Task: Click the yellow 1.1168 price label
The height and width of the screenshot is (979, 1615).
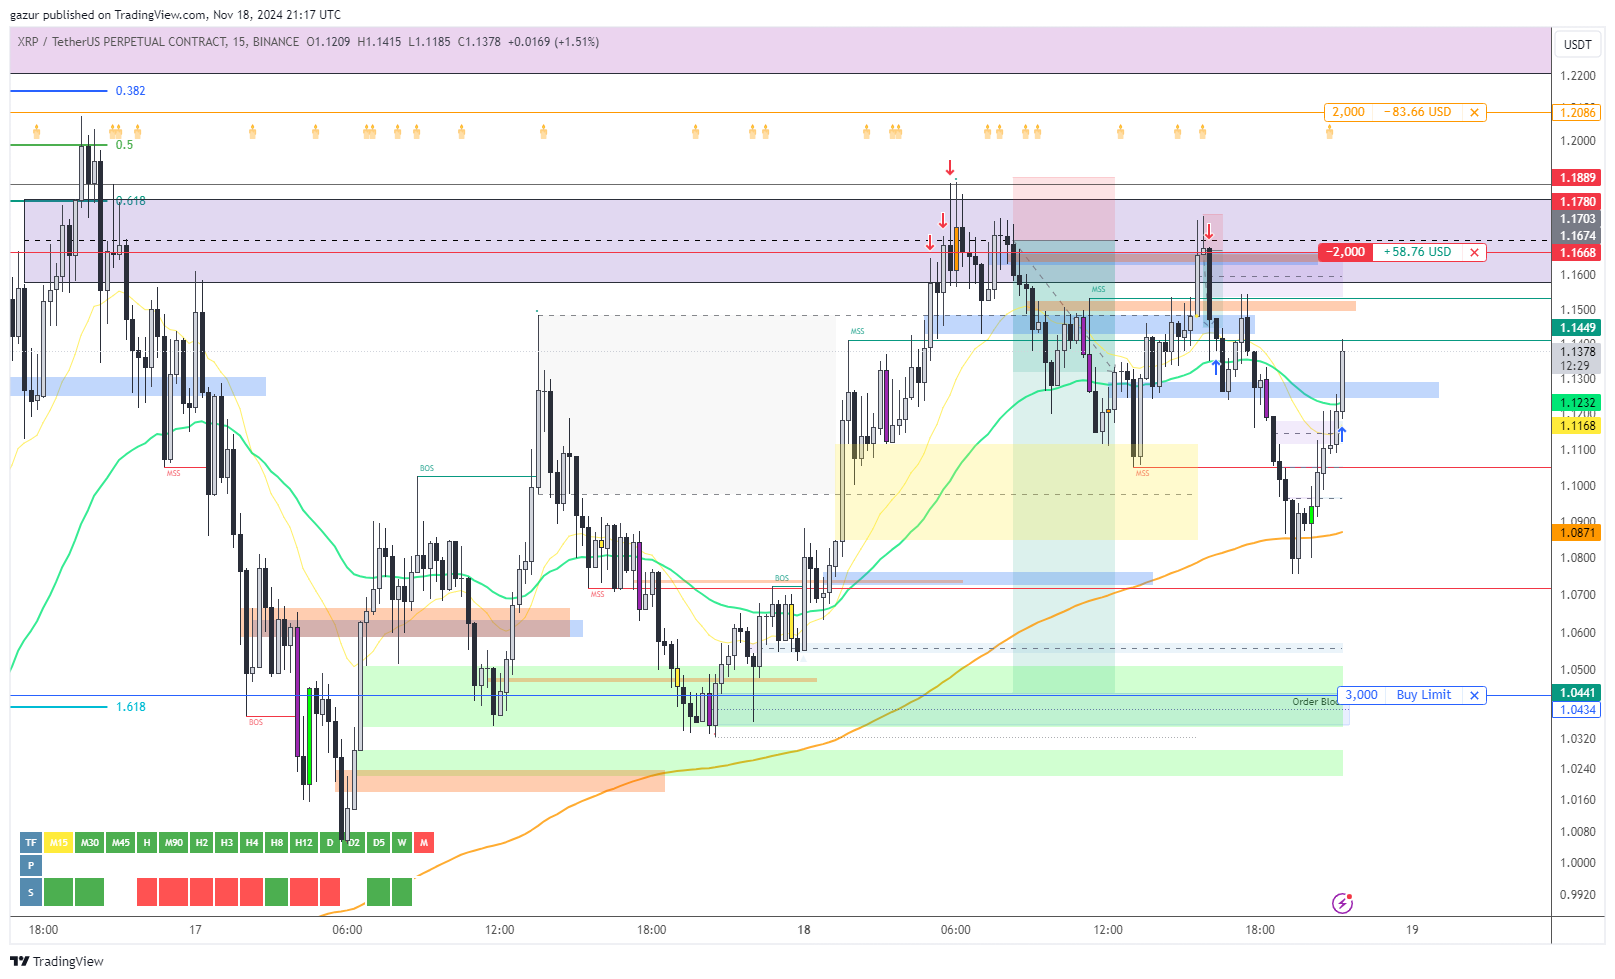Action: pos(1577,426)
